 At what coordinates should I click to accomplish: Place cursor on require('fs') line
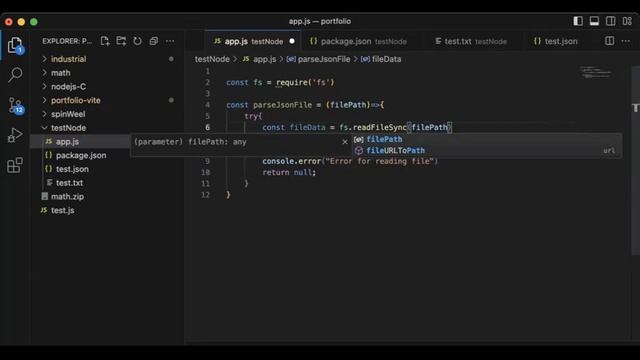(x=280, y=82)
